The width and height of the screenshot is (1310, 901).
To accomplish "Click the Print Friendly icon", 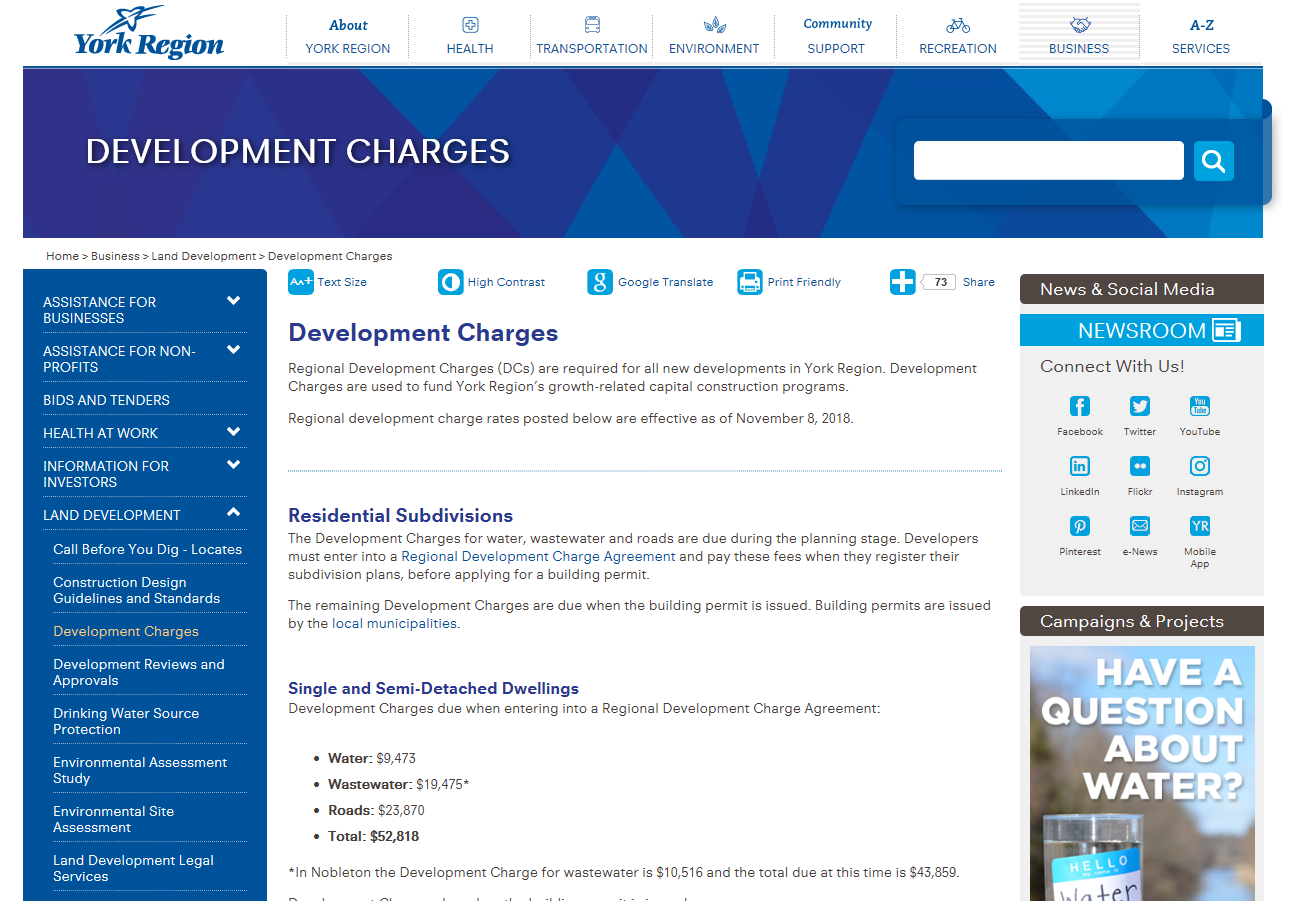I will (x=750, y=282).
